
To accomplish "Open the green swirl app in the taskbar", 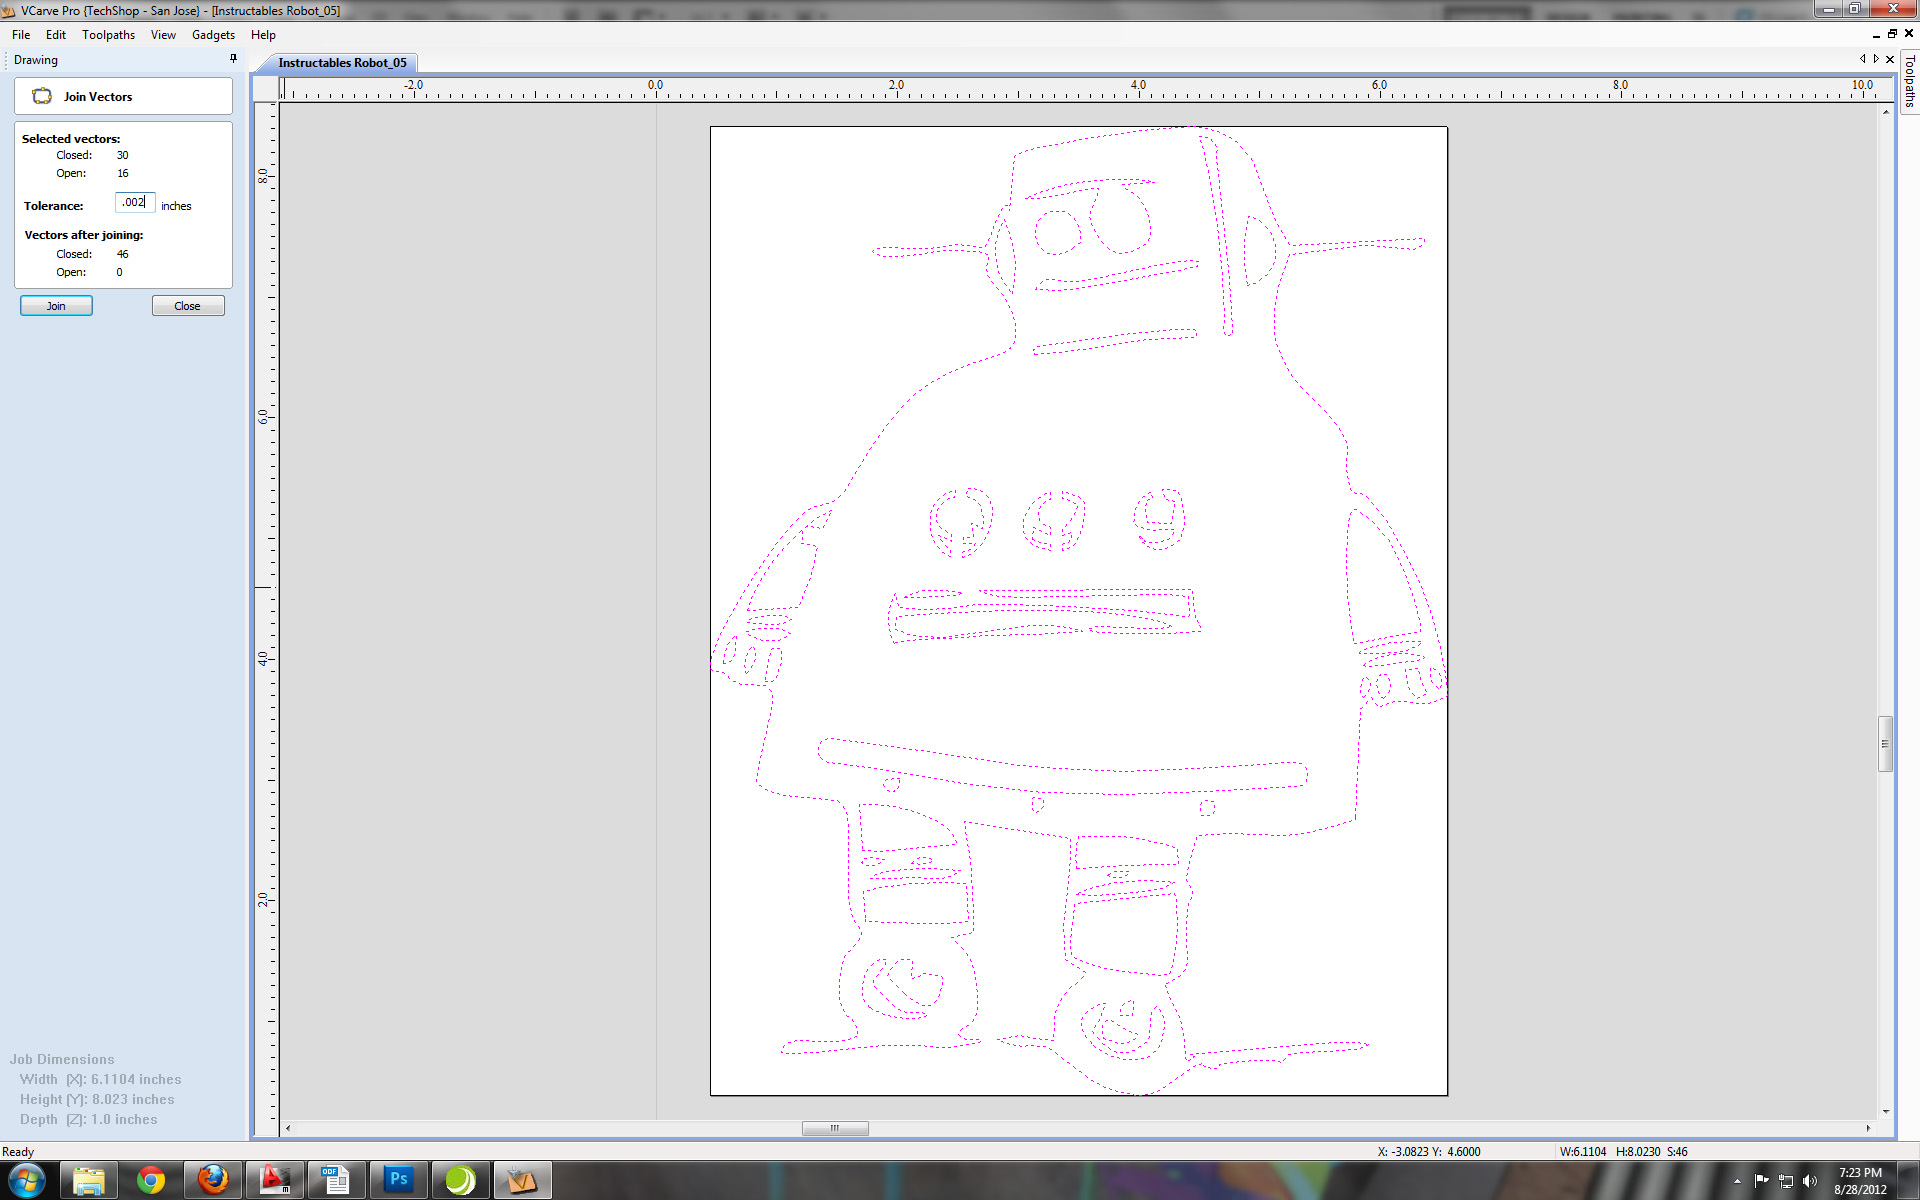I will pos(460,1181).
